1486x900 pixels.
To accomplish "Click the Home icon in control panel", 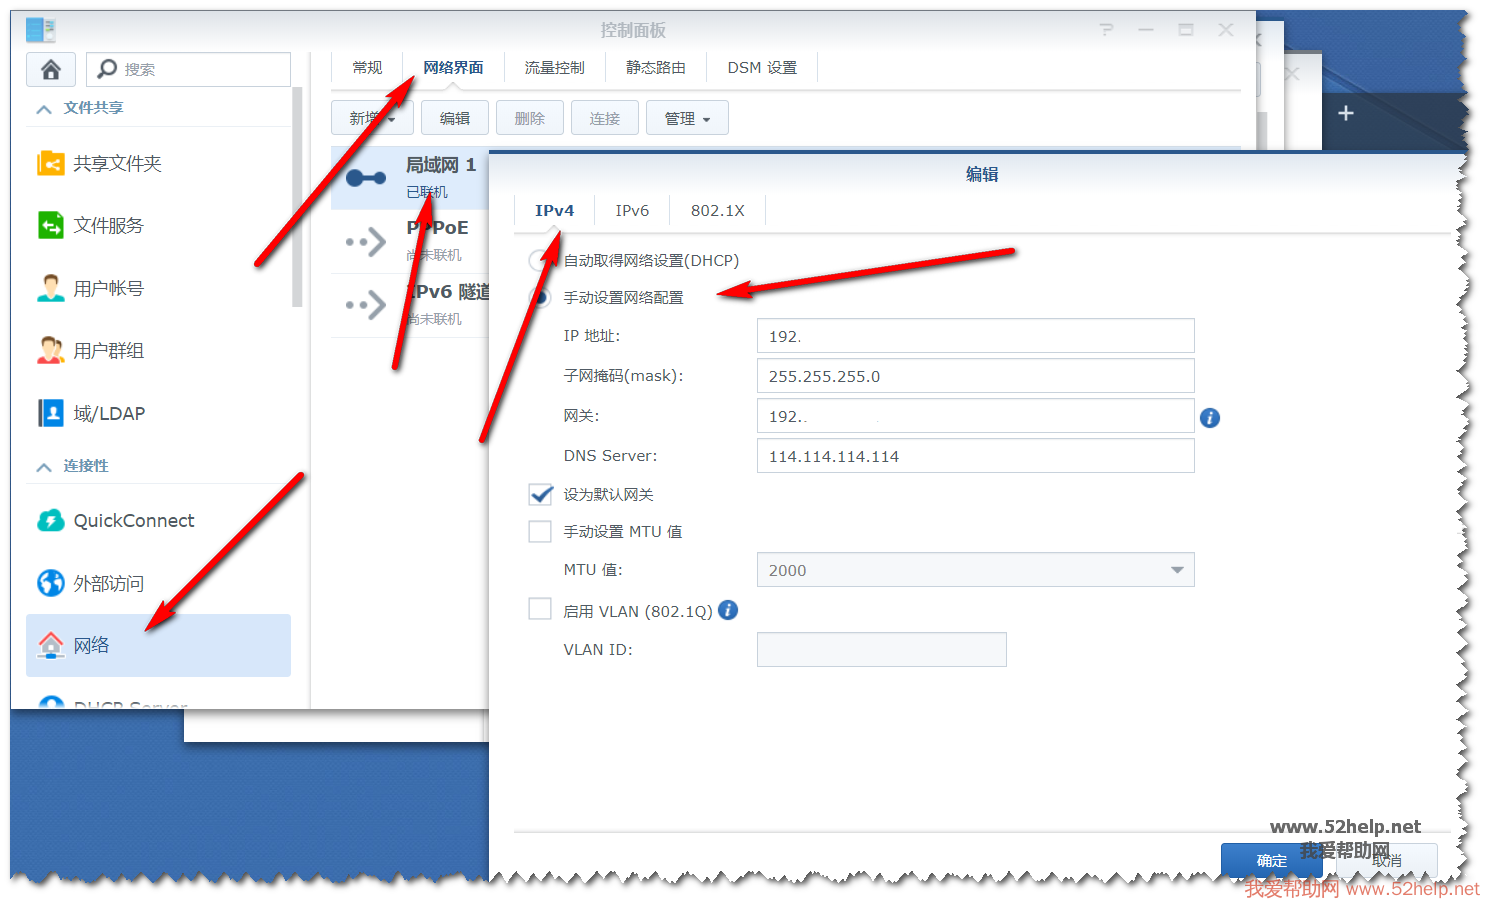I will [51, 69].
